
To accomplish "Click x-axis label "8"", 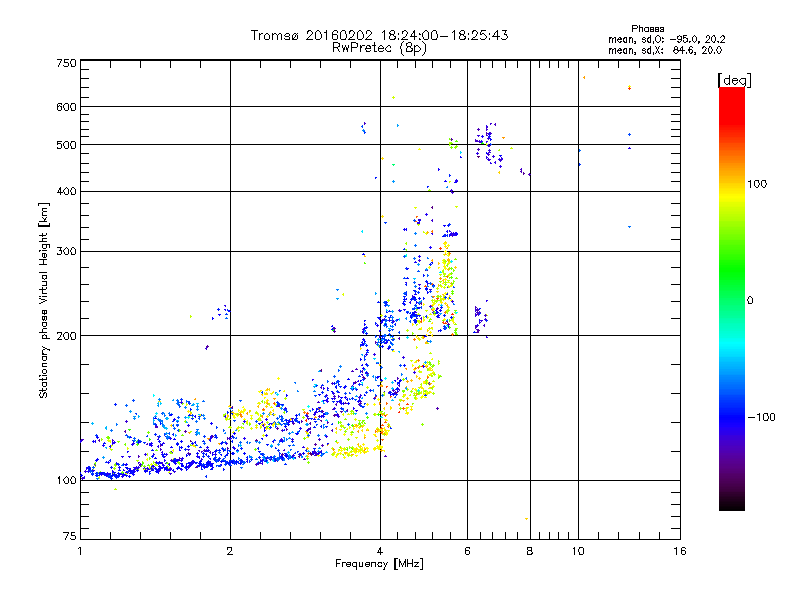I will point(530,551).
